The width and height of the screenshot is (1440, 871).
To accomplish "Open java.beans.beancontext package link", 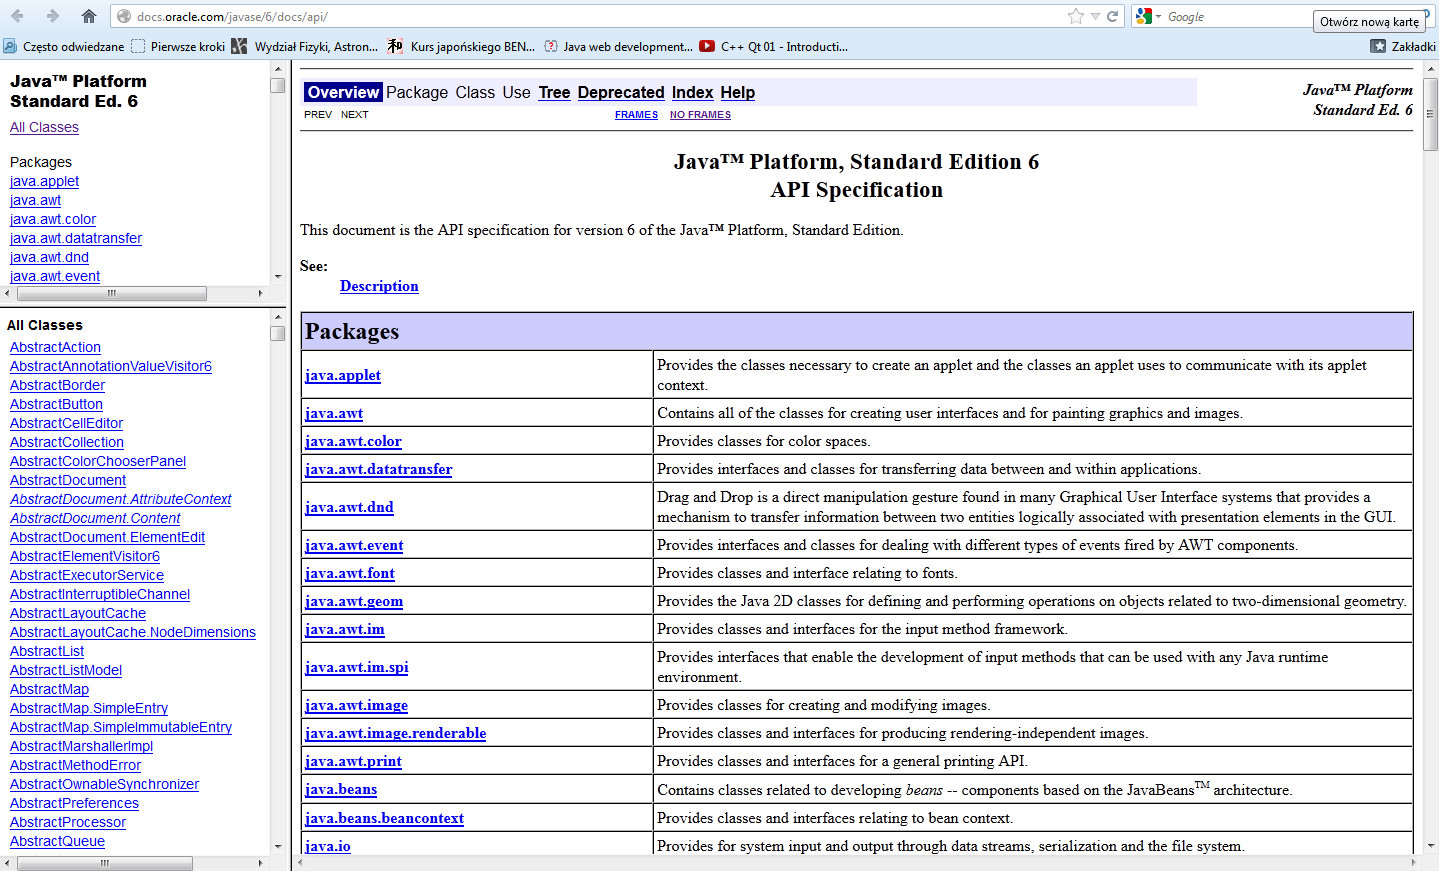I will point(384,818).
